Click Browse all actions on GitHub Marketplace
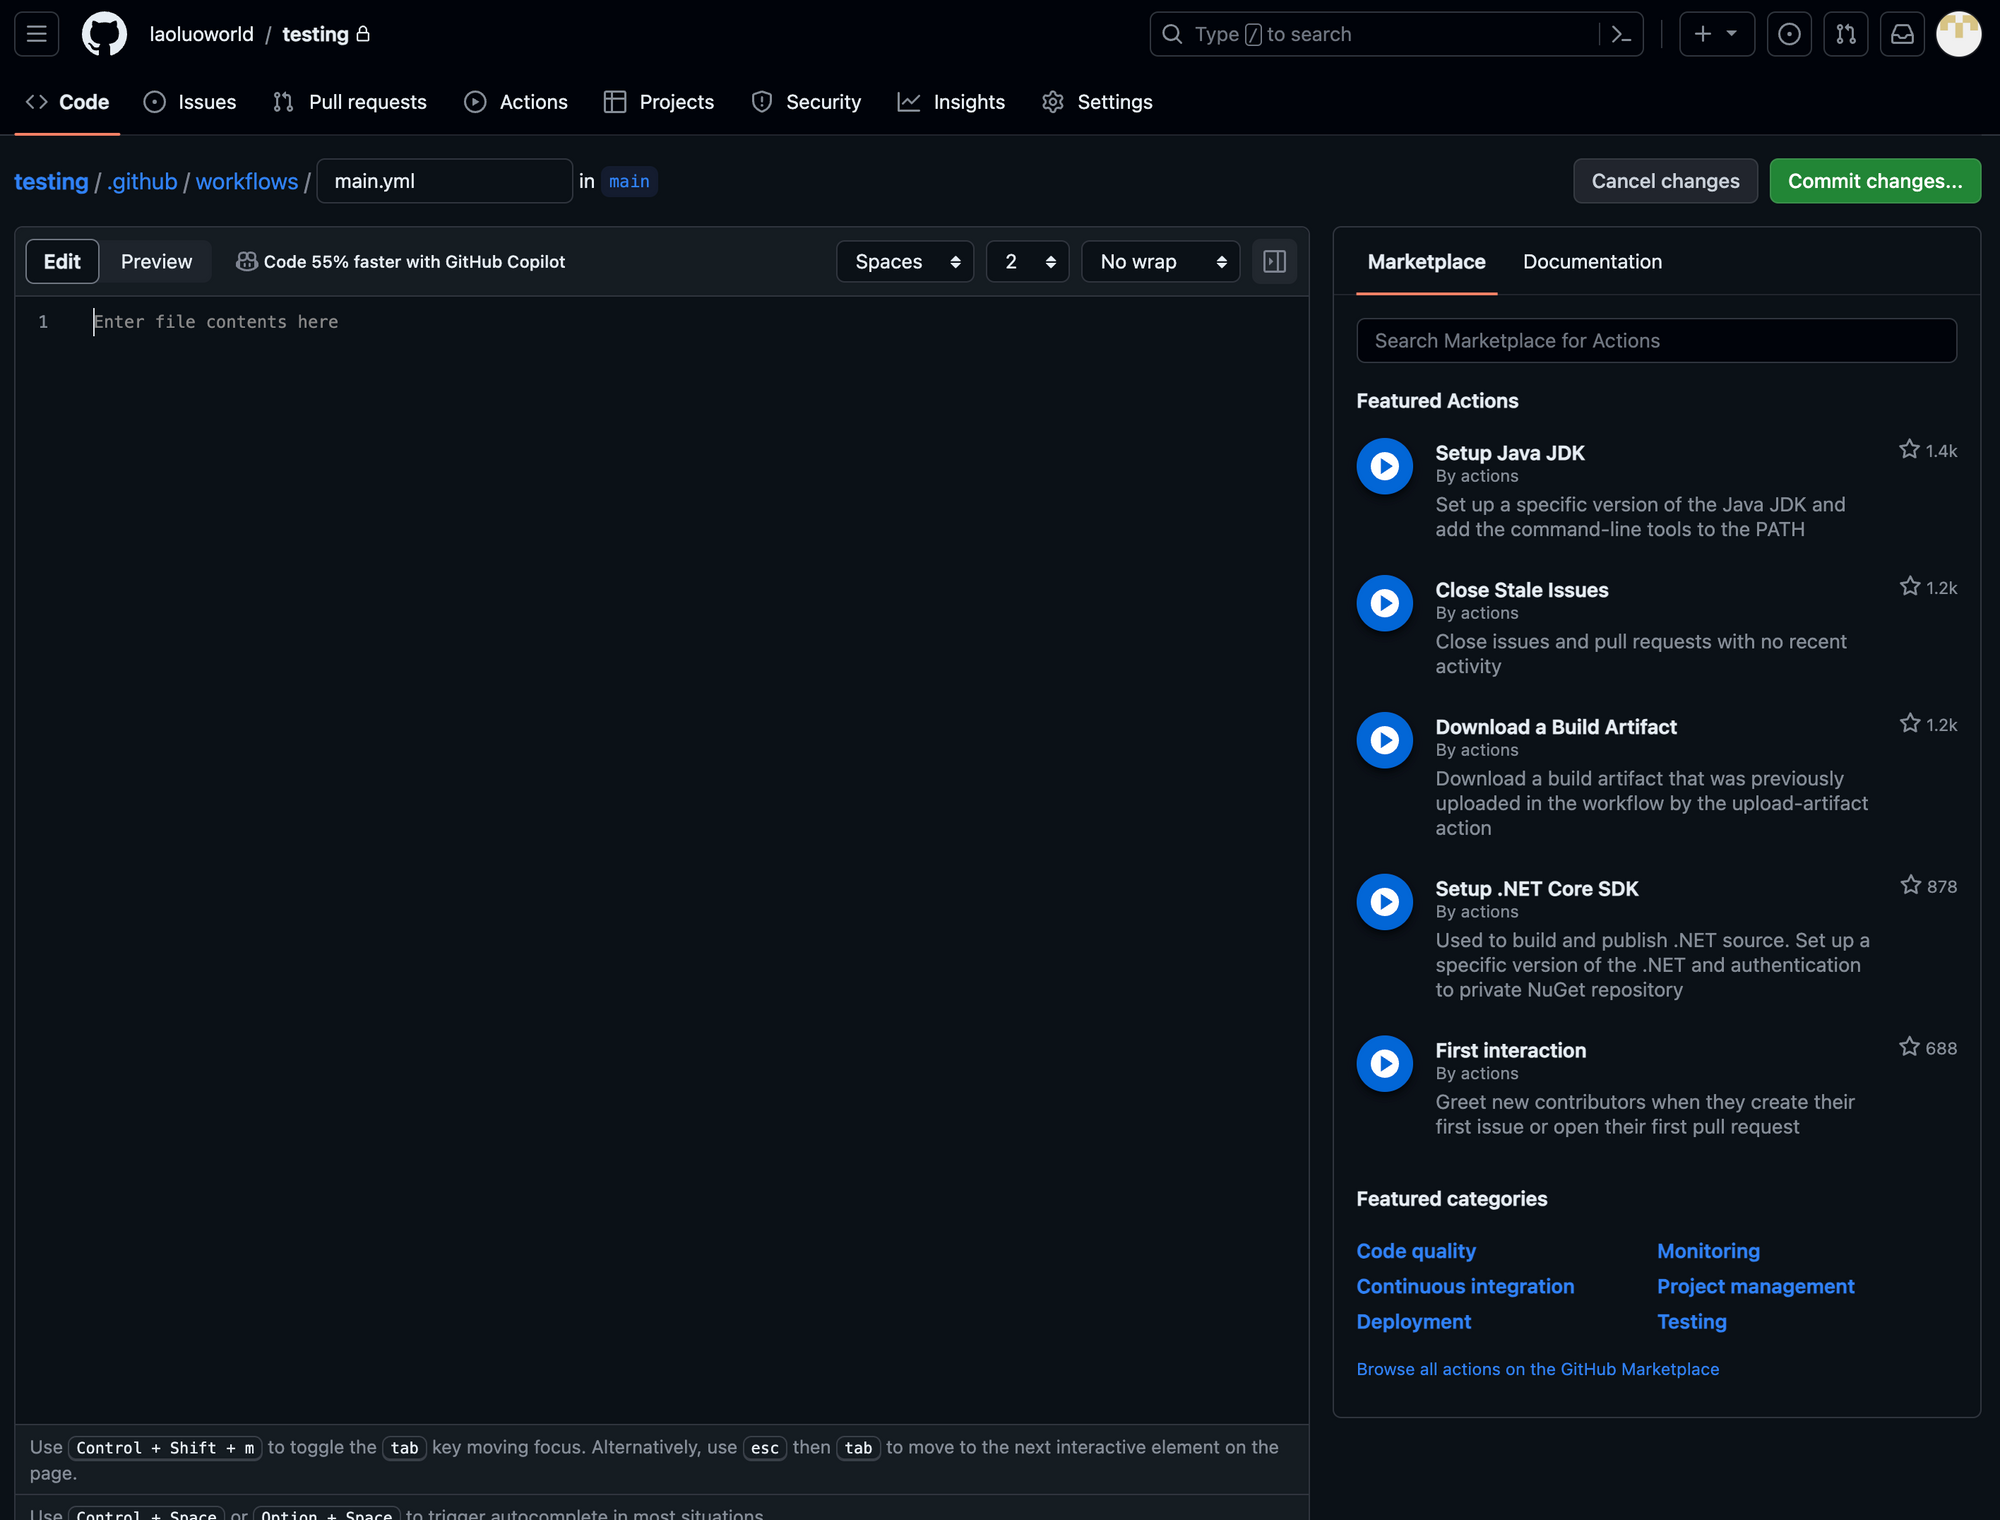This screenshot has height=1520, width=2000. (1537, 1368)
